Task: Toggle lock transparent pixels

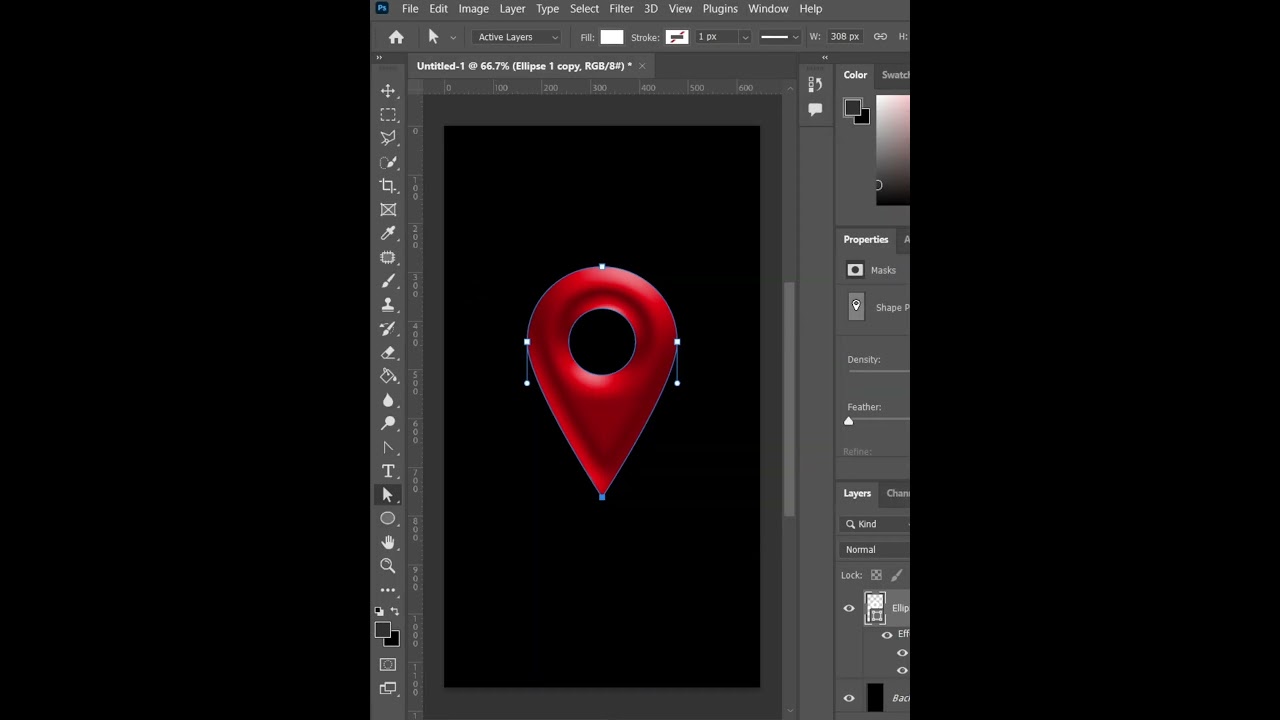Action: coord(876,575)
